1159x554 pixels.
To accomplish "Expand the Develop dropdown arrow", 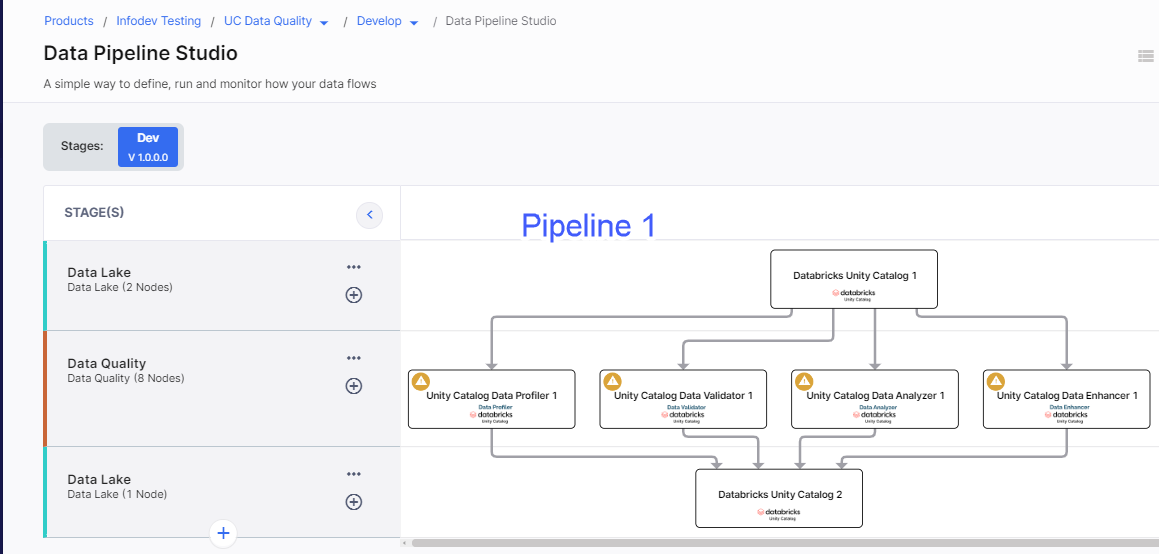I will [414, 23].
